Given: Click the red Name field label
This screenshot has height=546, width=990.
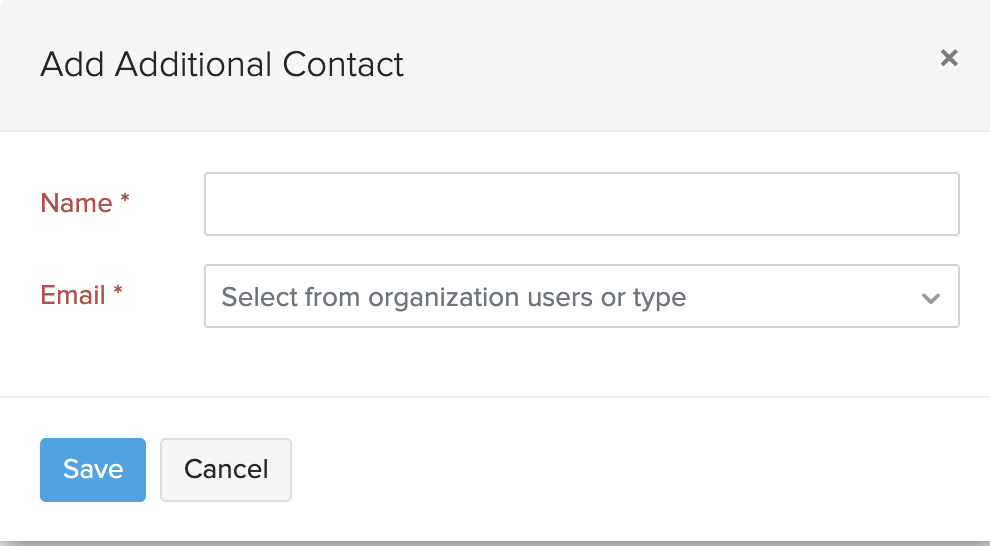Looking at the screenshot, I should 76,203.
